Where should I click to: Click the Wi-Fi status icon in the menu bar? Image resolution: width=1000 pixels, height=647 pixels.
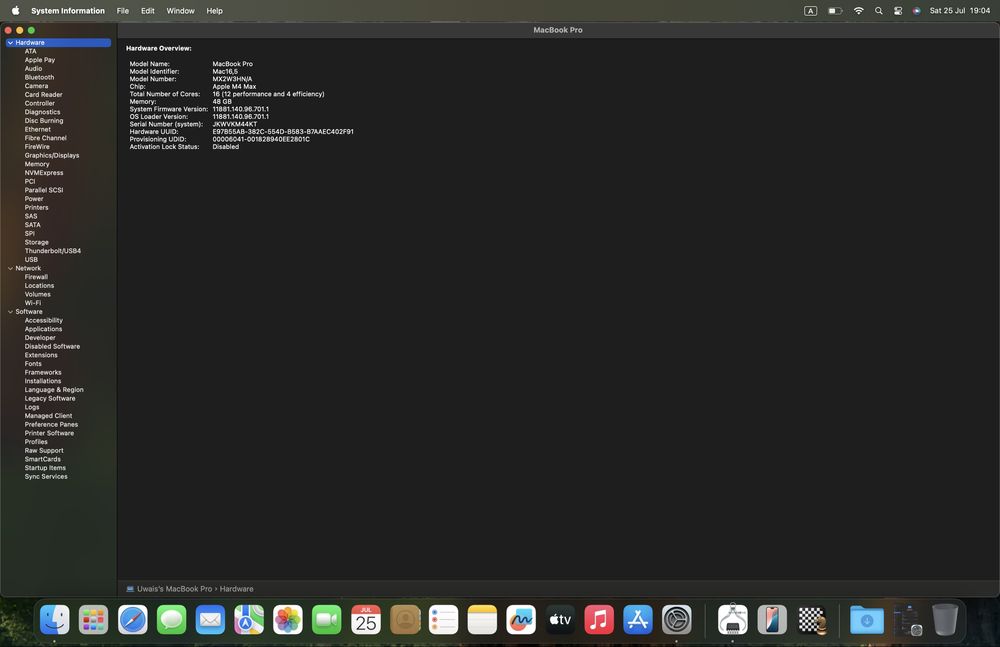click(858, 11)
